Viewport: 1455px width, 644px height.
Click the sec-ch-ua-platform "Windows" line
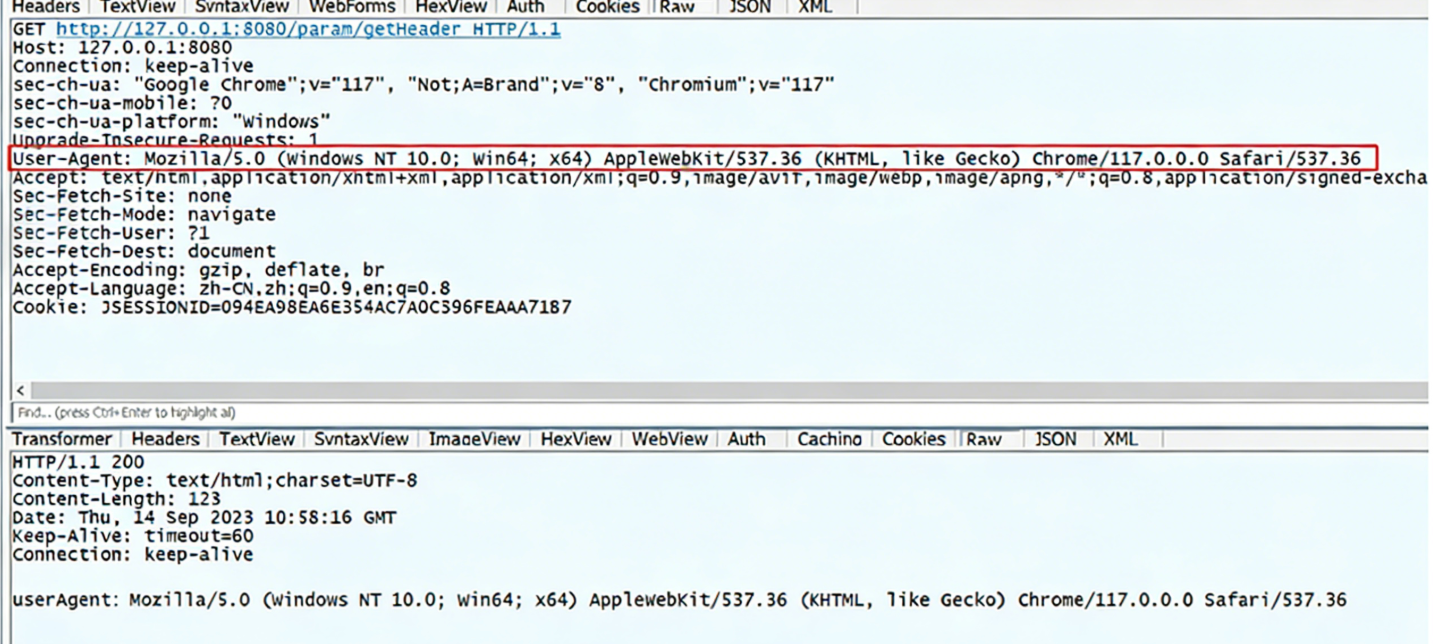[171, 122]
